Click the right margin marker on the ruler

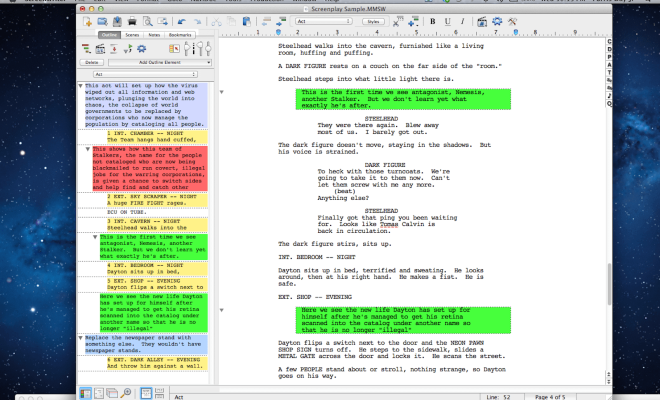[x=516, y=32]
